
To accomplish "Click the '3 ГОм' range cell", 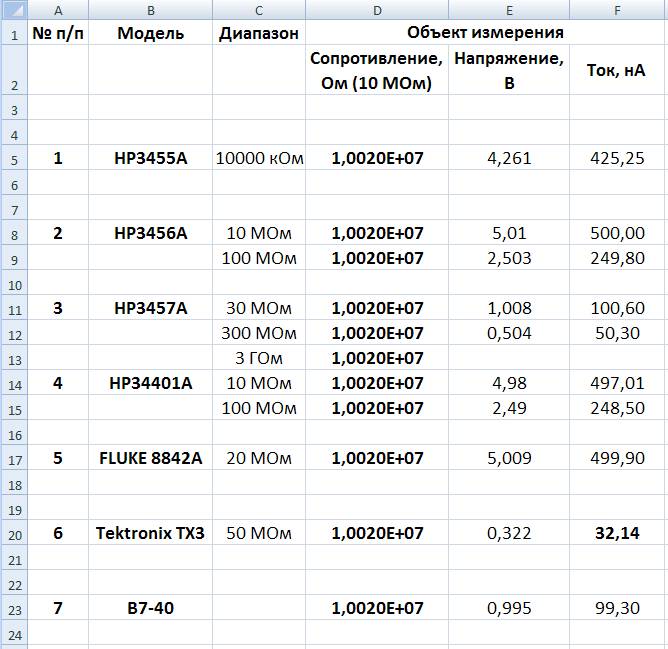I will click(259, 358).
